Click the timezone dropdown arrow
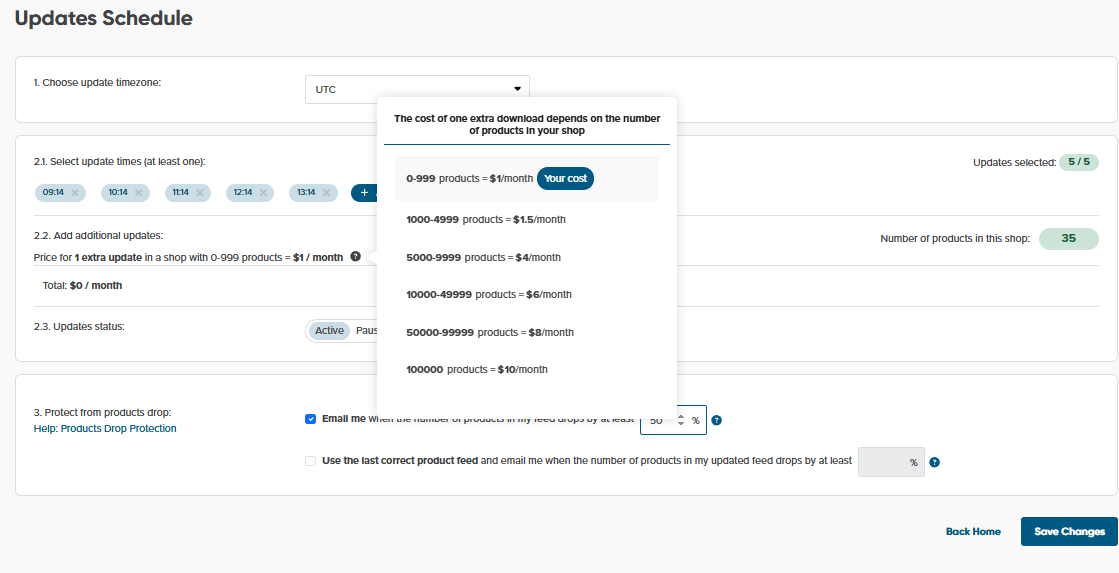 click(518, 89)
